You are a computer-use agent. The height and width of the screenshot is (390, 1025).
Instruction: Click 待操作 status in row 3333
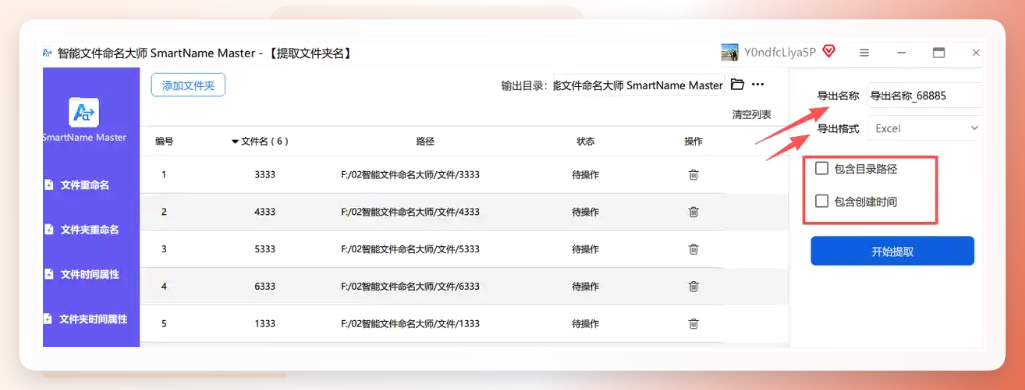pos(586,174)
